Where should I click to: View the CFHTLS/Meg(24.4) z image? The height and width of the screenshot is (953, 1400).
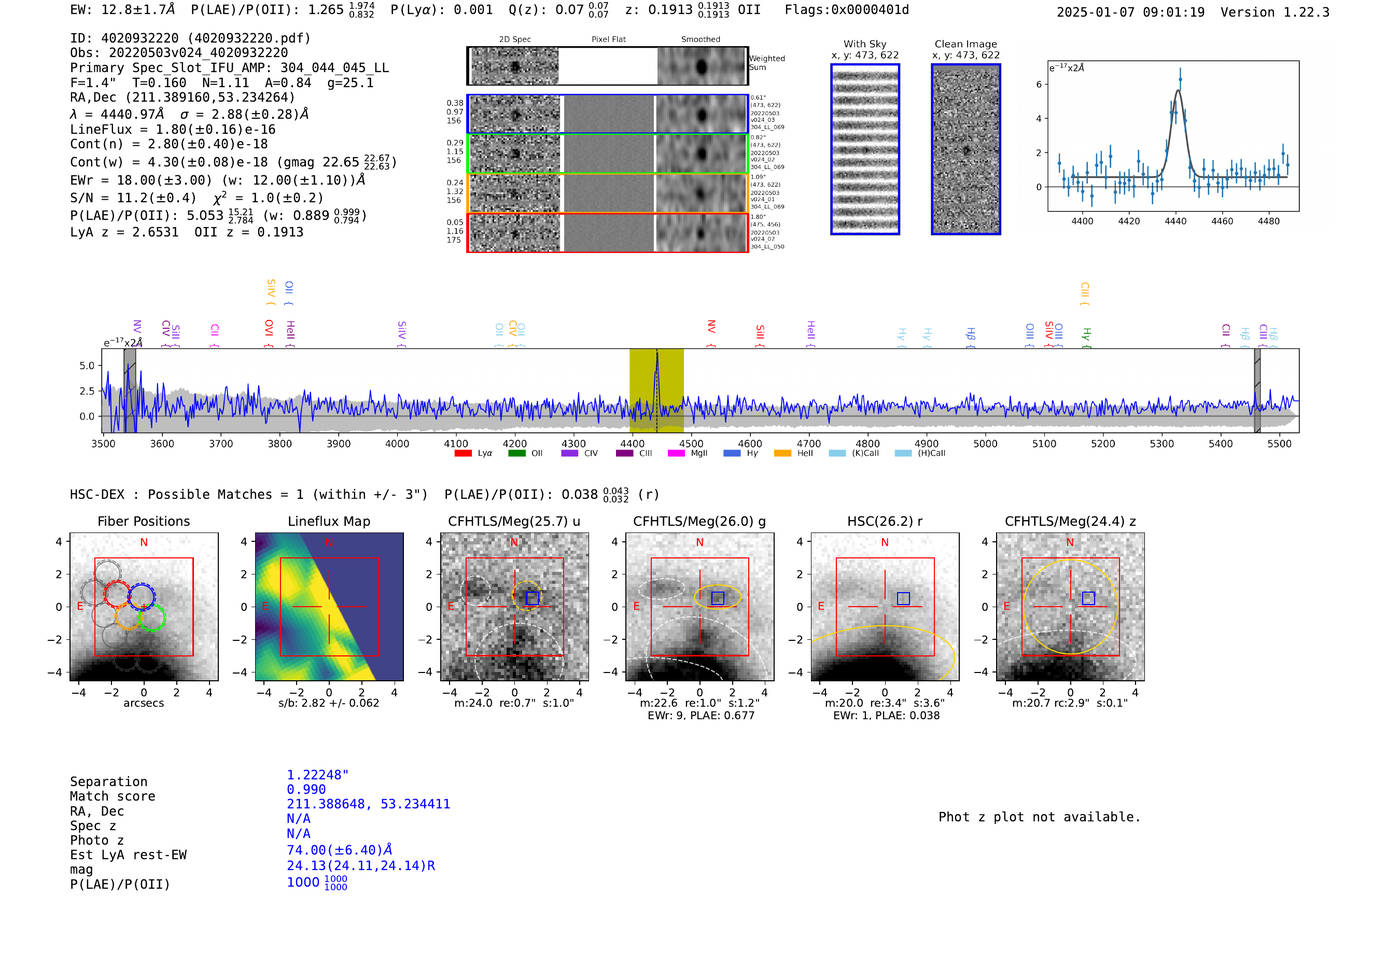click(1070, 606)
